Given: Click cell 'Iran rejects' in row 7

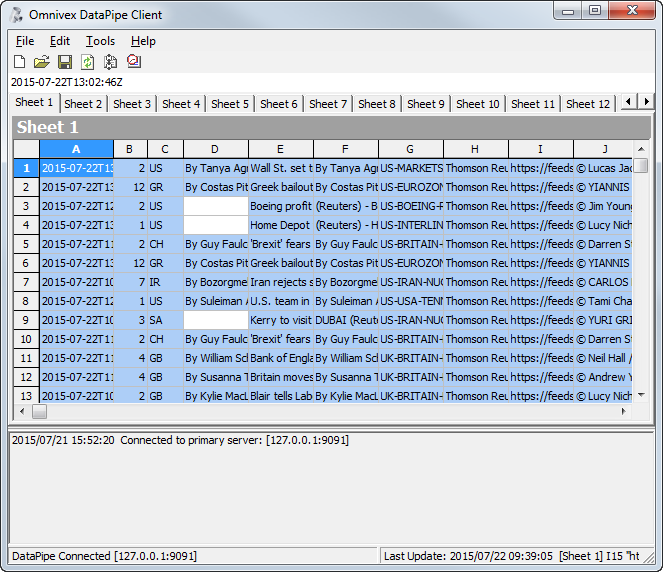Looking at the screenshot, I should (281, 282).
